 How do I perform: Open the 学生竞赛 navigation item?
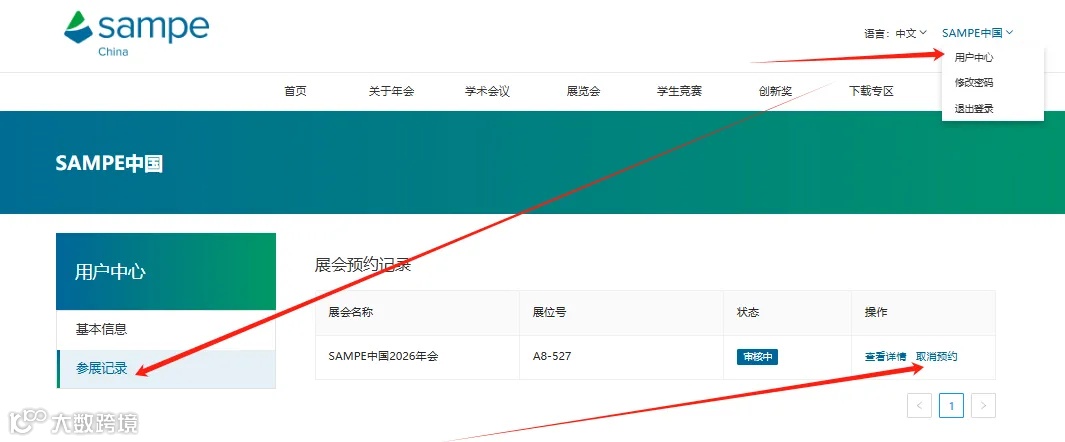[679, 91]
